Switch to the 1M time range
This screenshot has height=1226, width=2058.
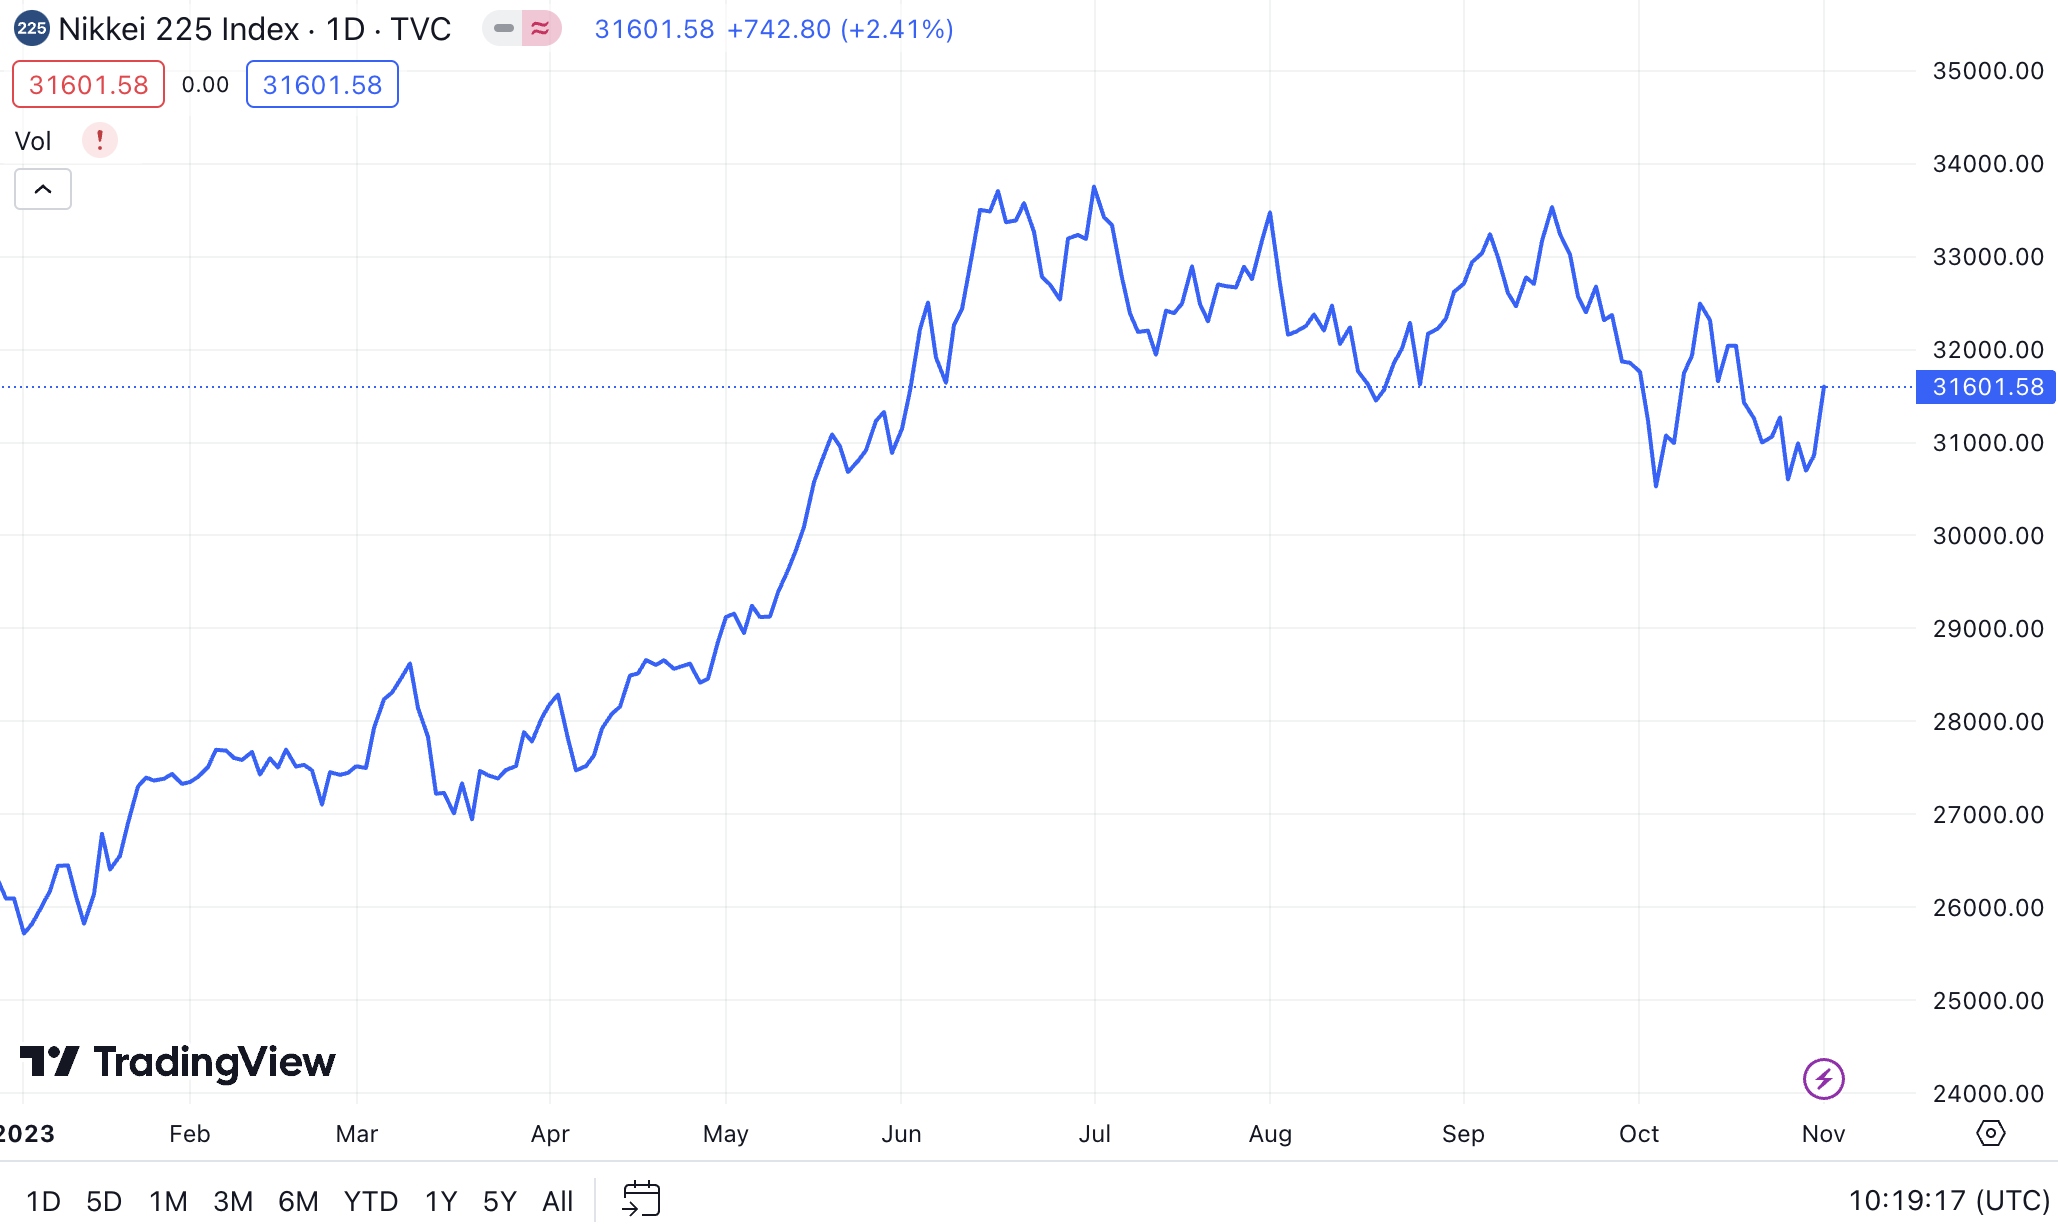click(x=168, y=1200)
